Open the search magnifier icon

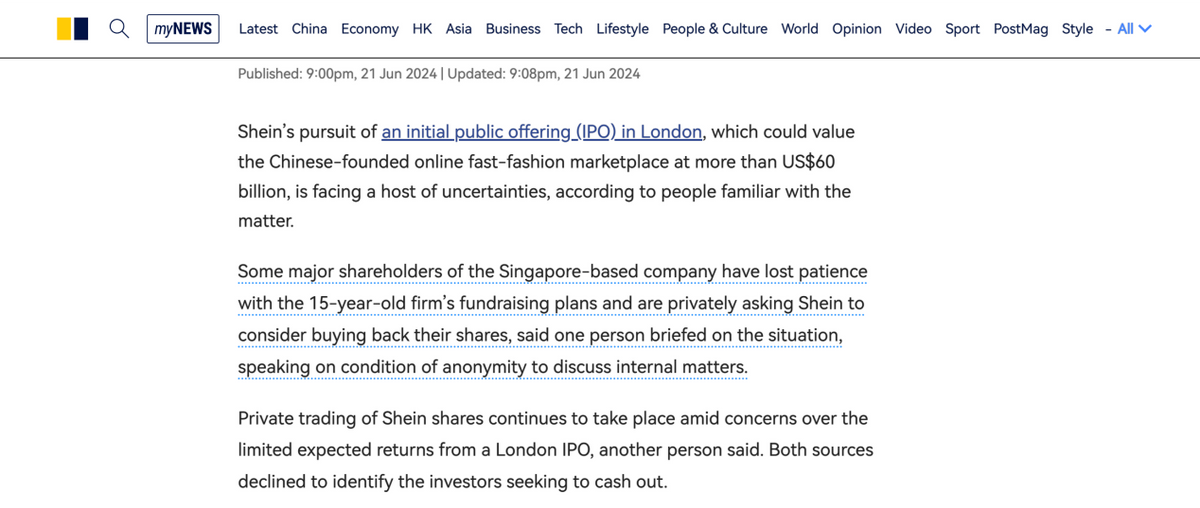pos(119,29)
